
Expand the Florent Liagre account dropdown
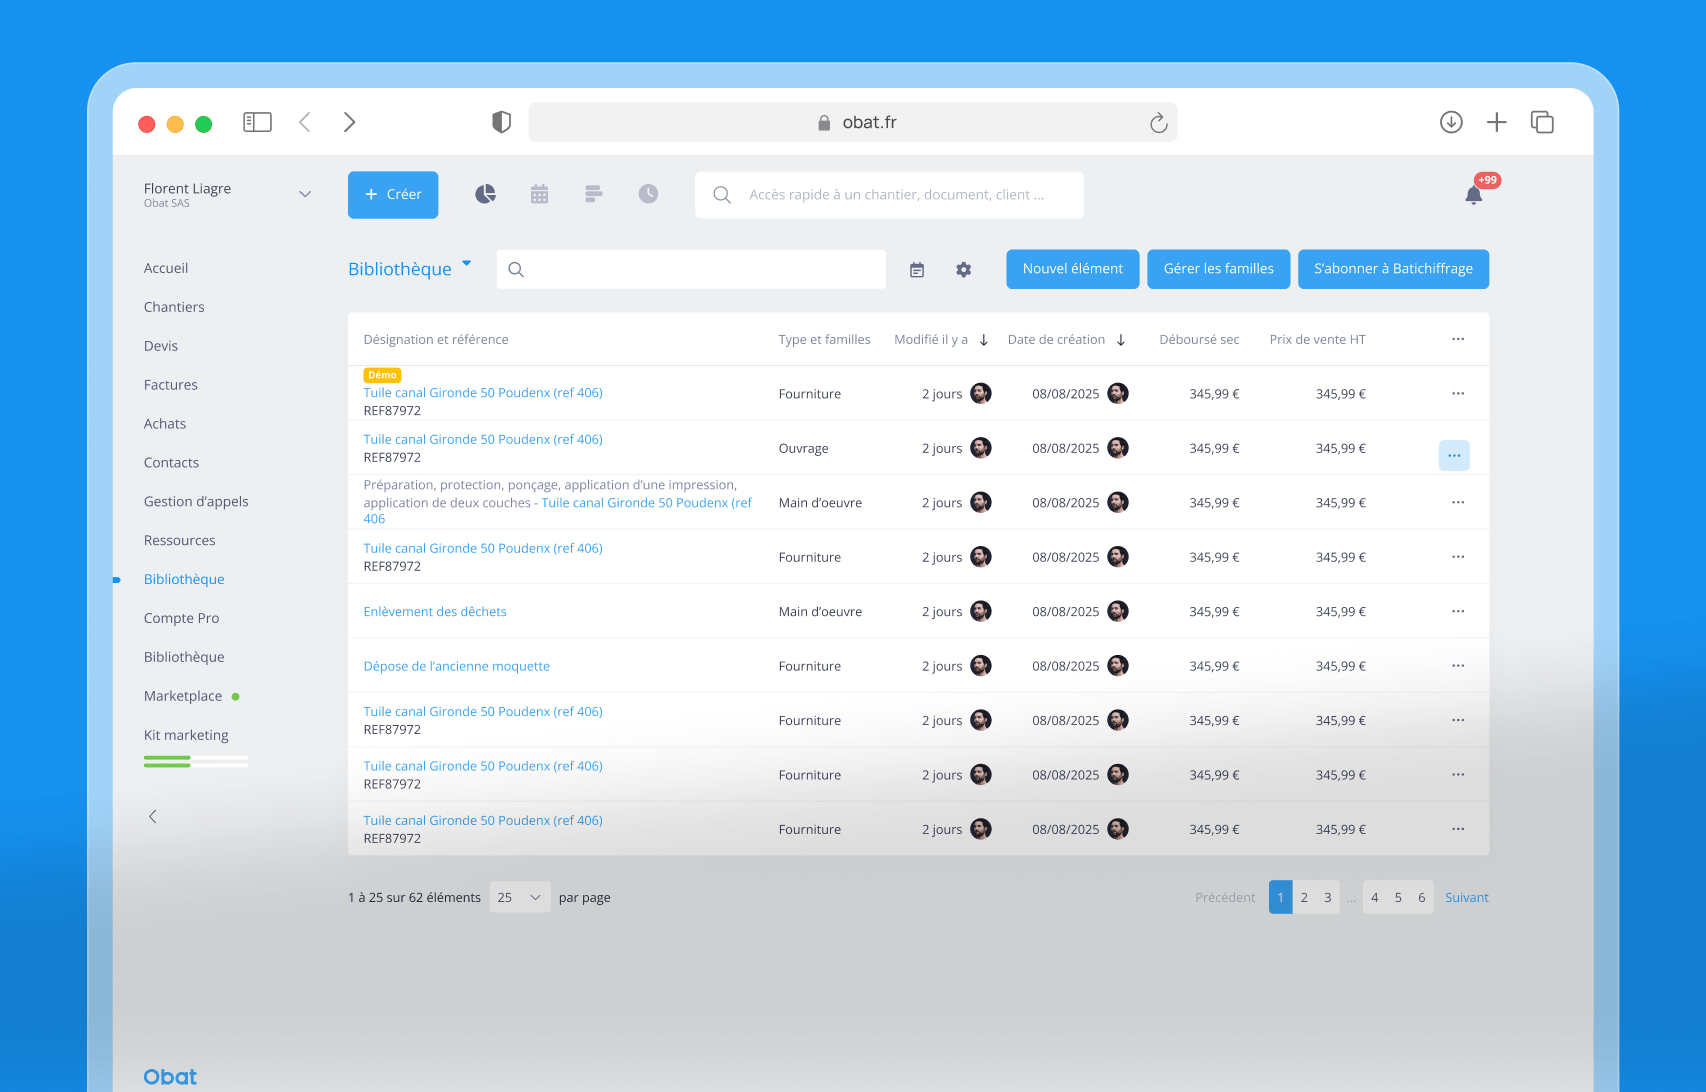pos(305,194)
